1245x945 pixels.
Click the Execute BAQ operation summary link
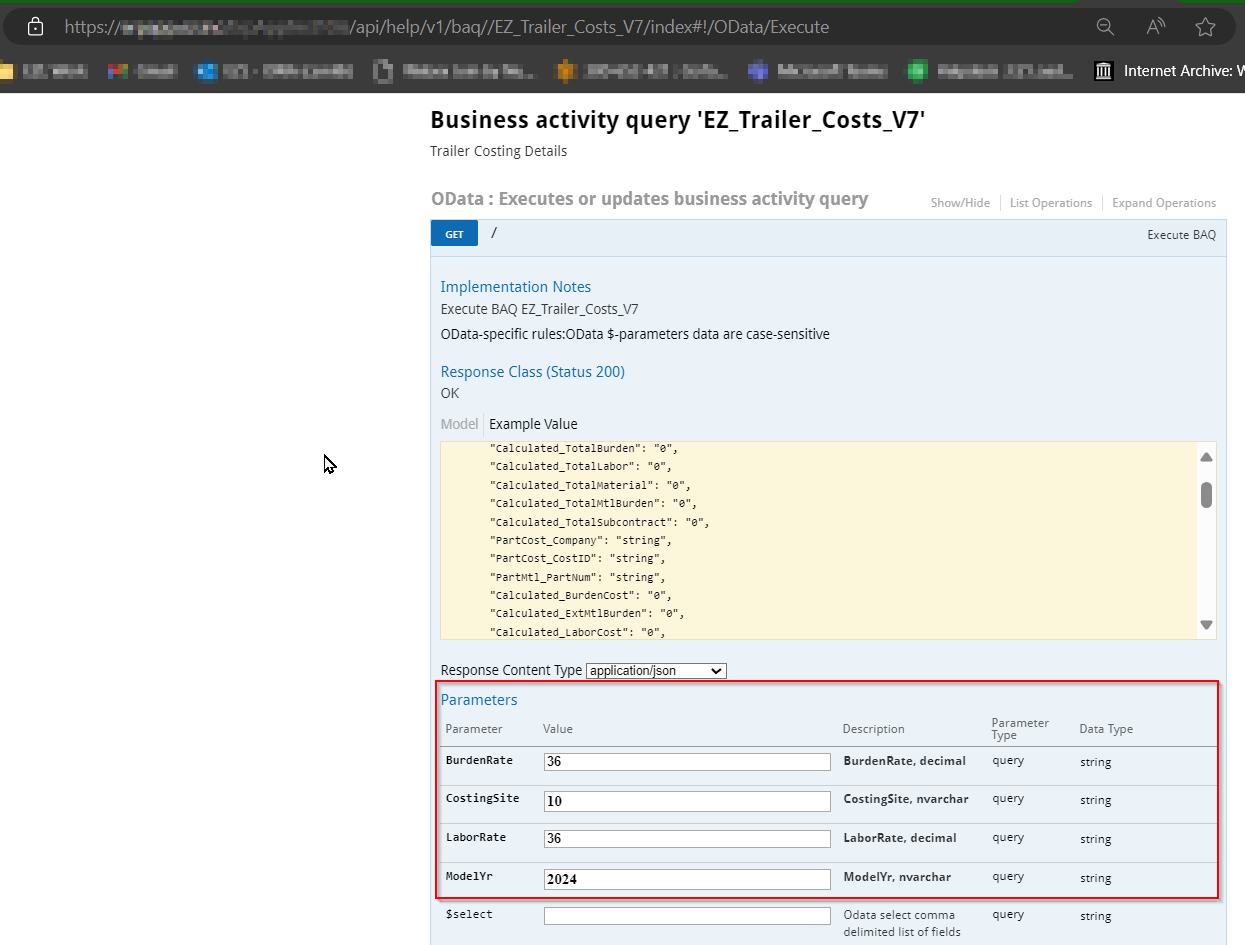click(x=1182, y=235)
